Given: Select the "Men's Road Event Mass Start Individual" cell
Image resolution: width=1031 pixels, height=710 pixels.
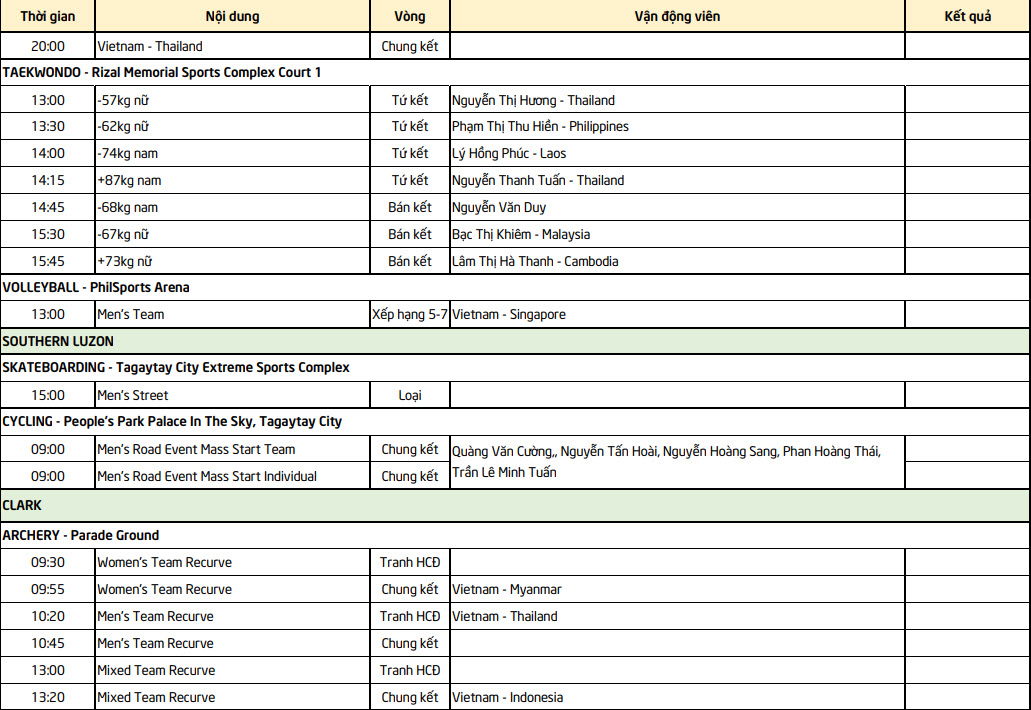Looking at the screenshot, I should [x=207, y=477].
